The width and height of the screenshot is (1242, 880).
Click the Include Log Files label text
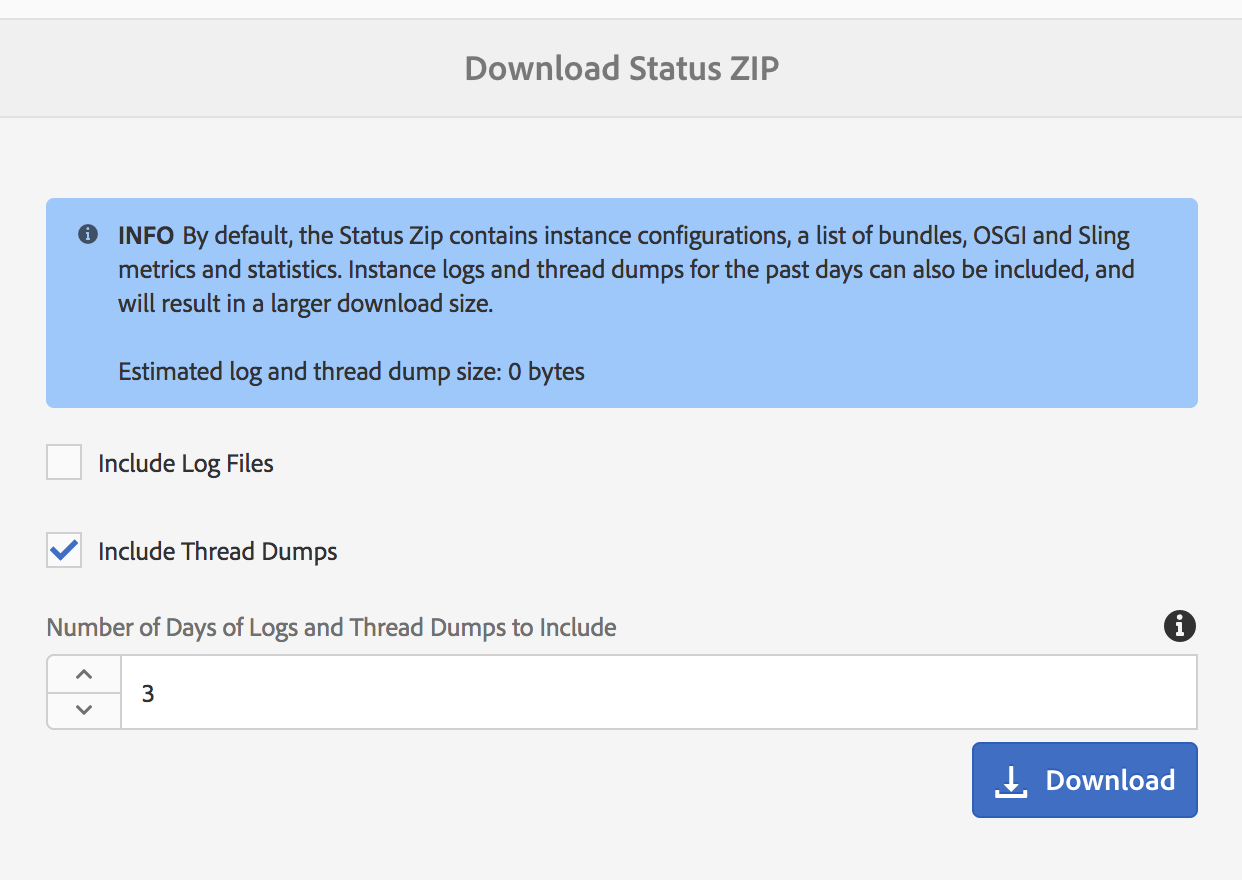click(x=186, y=464)
